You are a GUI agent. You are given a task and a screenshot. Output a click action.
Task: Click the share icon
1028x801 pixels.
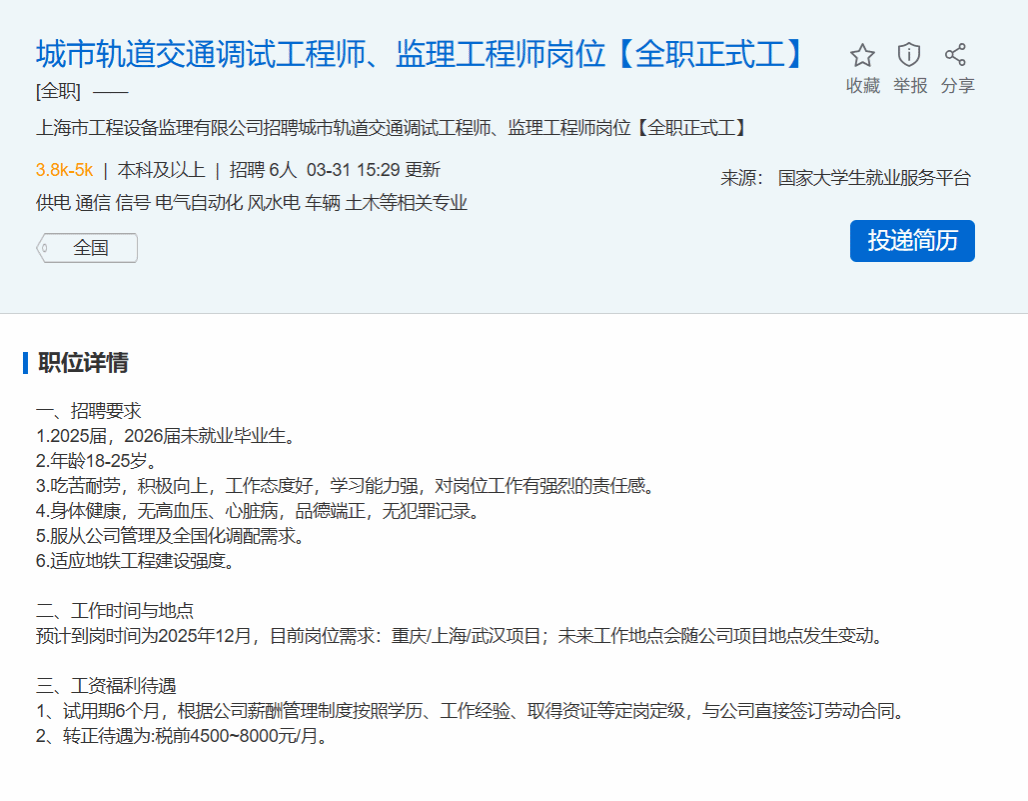pyautogui.click(x=956, y=55)
